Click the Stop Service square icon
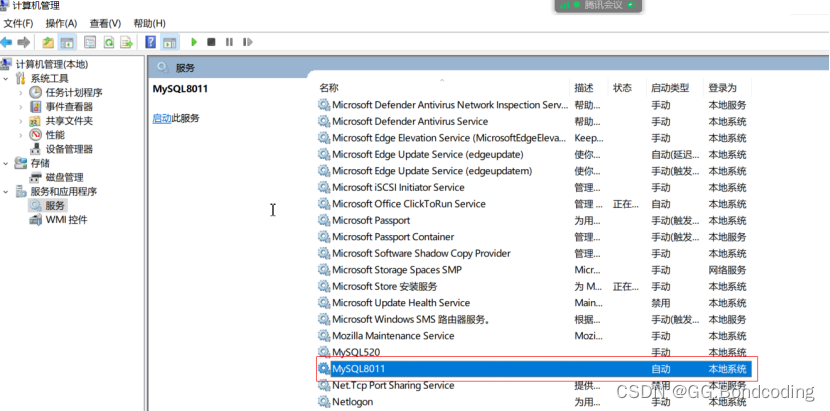The height and width of the screenshot is (411, 830). (x=211, y=42)
